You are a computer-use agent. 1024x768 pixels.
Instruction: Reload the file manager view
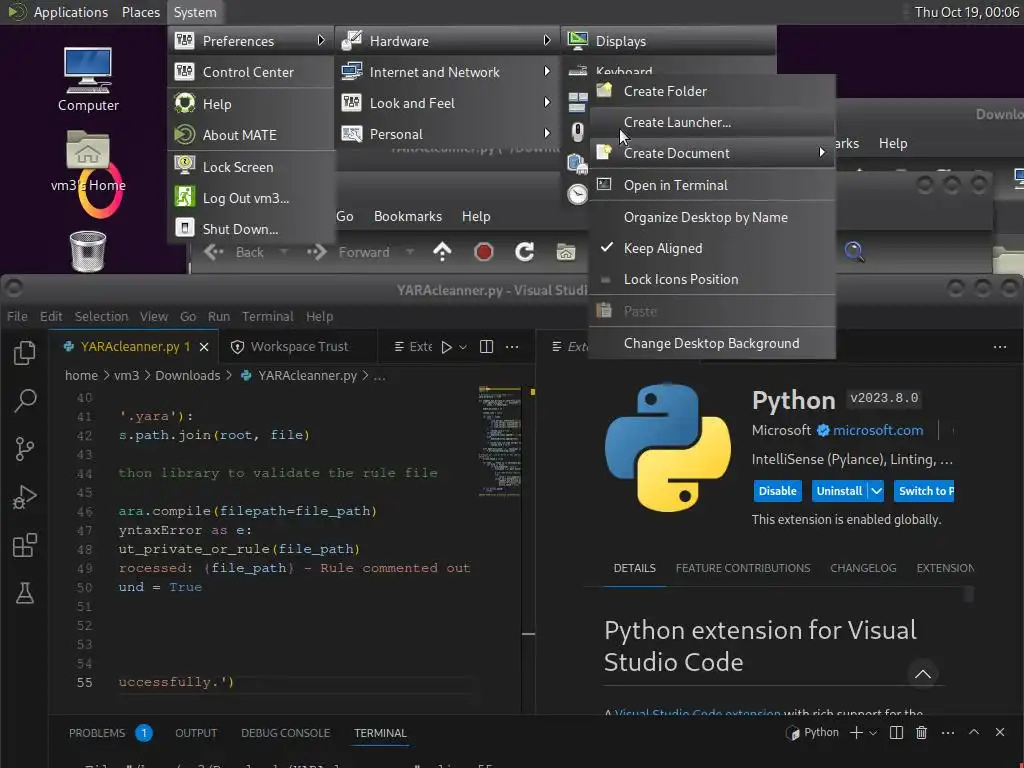pos(524,252)
